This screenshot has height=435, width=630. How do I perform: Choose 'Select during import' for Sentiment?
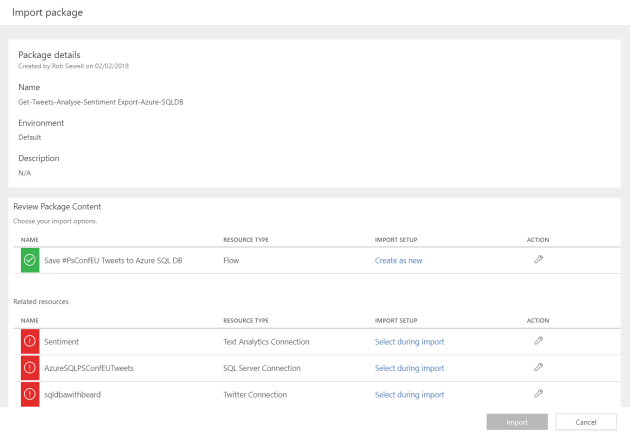(x=409, y=341)
